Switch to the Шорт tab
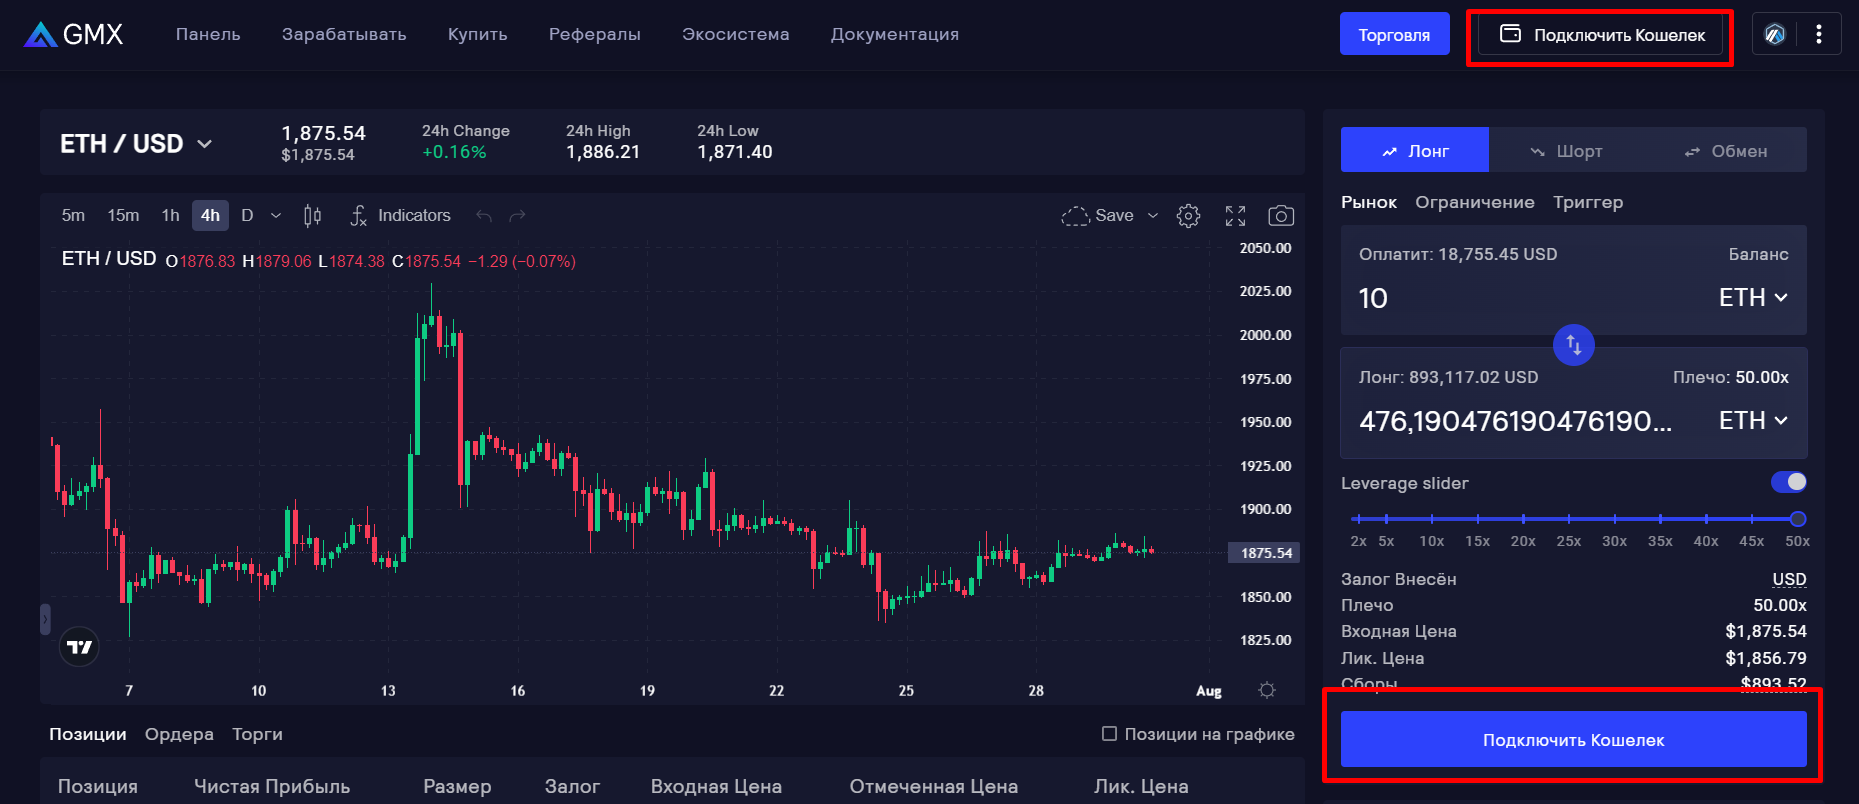This screenshot has width=1859, height=804. coord(1566,151)
